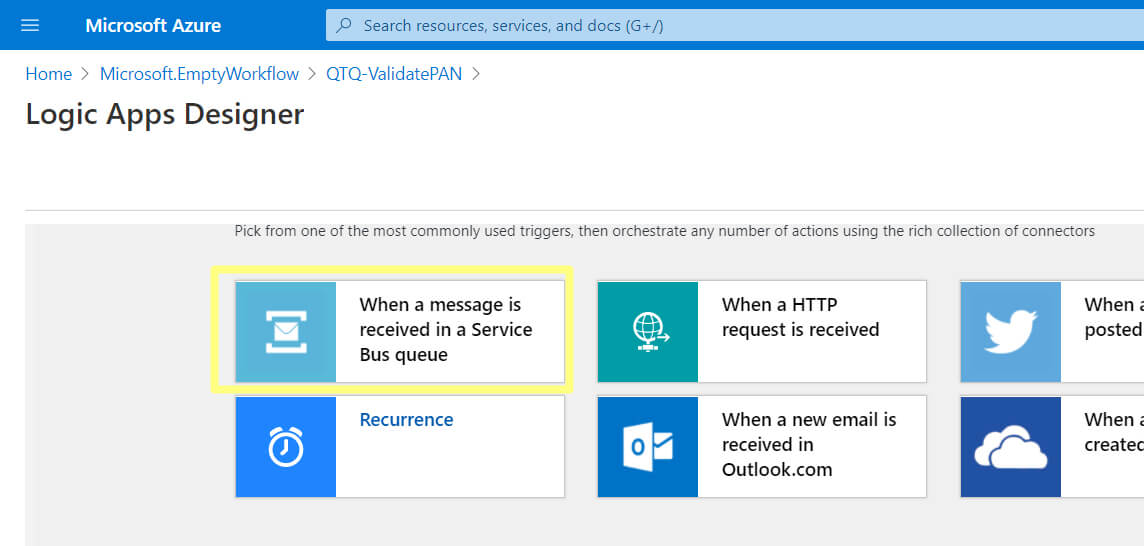Click the Microsoft Azure brand title

point(153,25)
